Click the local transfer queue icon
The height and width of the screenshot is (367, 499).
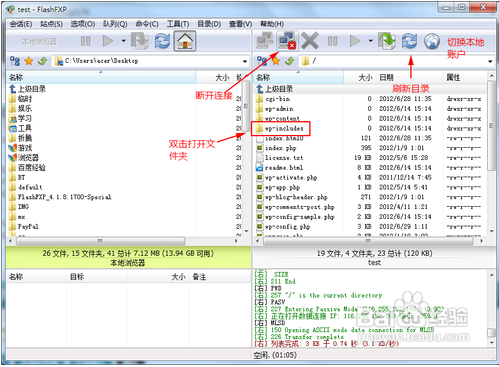(140, 41)
